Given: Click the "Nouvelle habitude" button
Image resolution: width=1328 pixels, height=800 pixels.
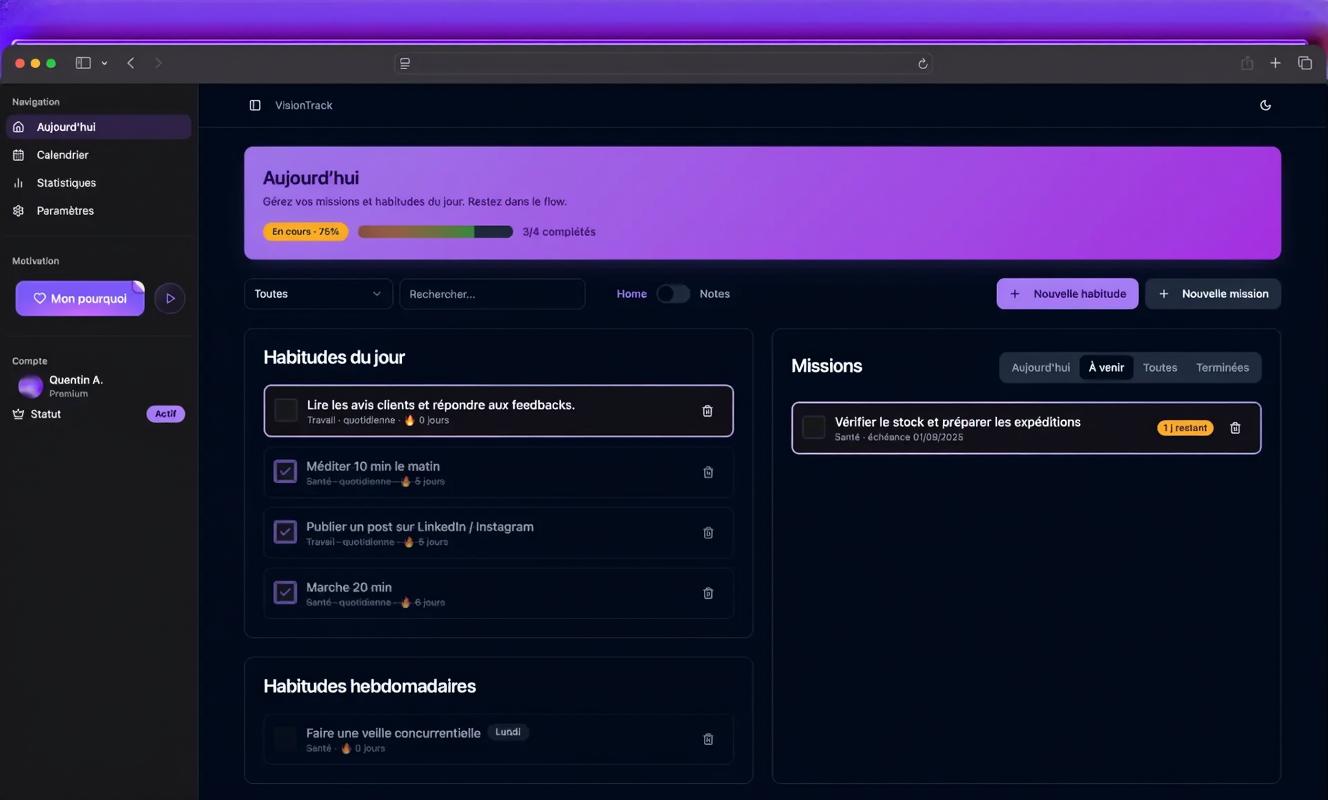Looking at the screenshot, I should (x=1067, y=294).
